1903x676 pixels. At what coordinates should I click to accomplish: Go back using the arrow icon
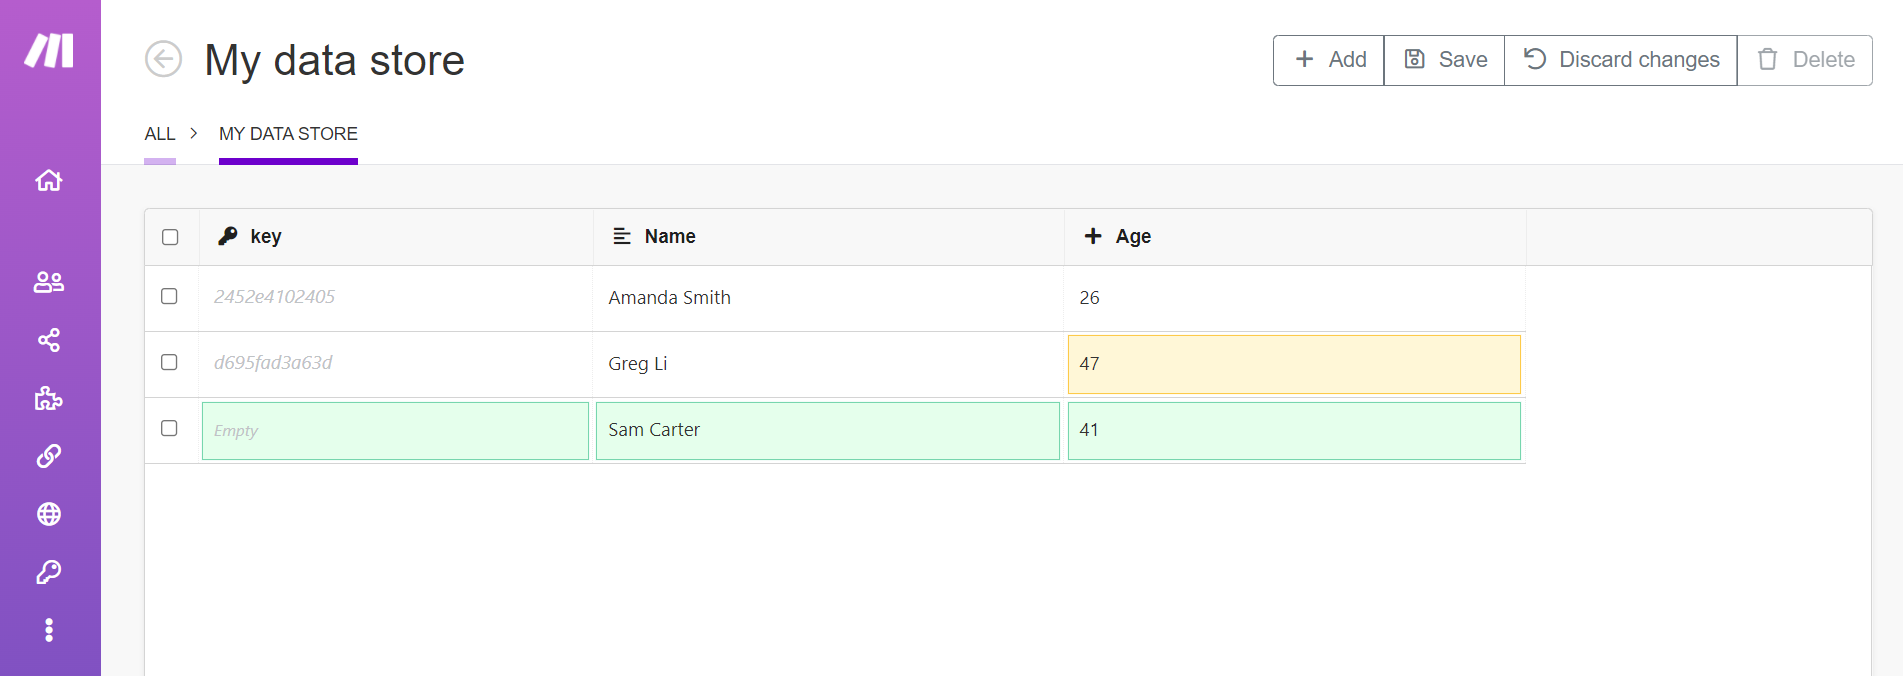click(x=163, y=59)
